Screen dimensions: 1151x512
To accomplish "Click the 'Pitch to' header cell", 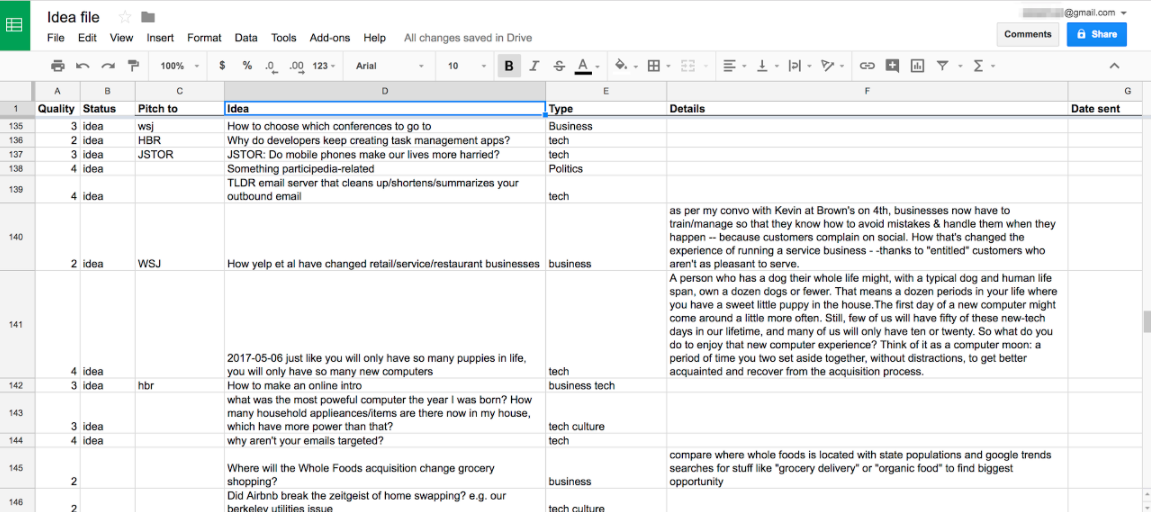I will [x=180, y=109].
